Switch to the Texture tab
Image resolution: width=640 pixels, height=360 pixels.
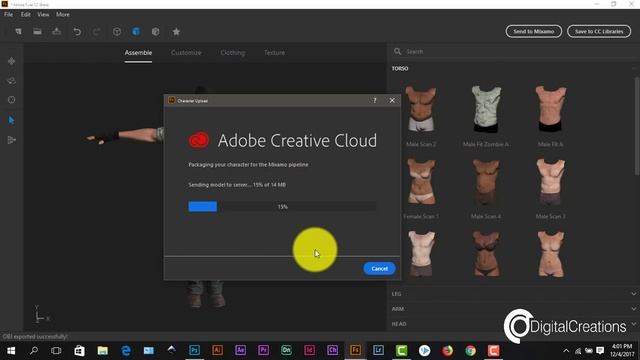coord(274,53)
